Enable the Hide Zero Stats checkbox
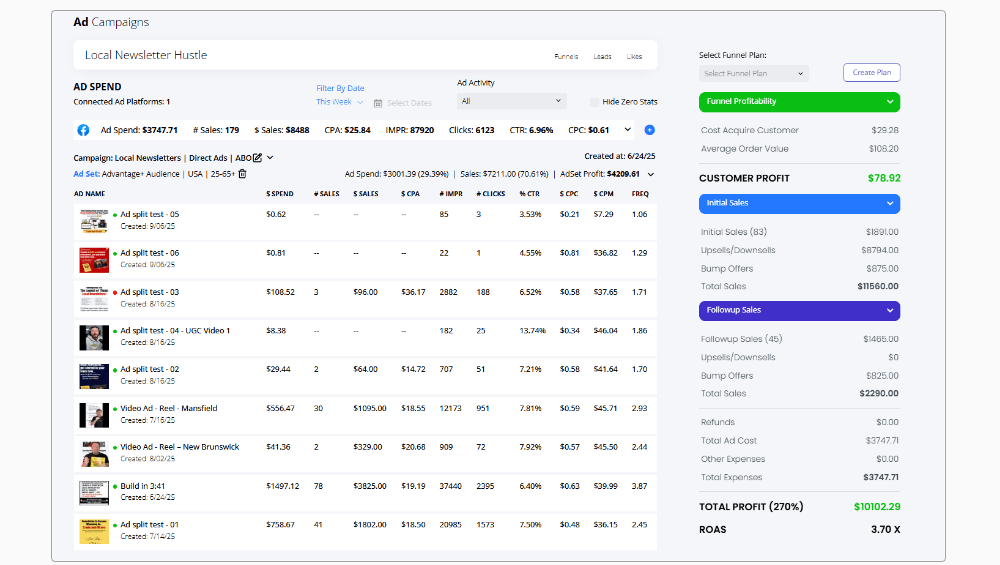This screenshot has height=565, width=1000. [x=594, y=102]
